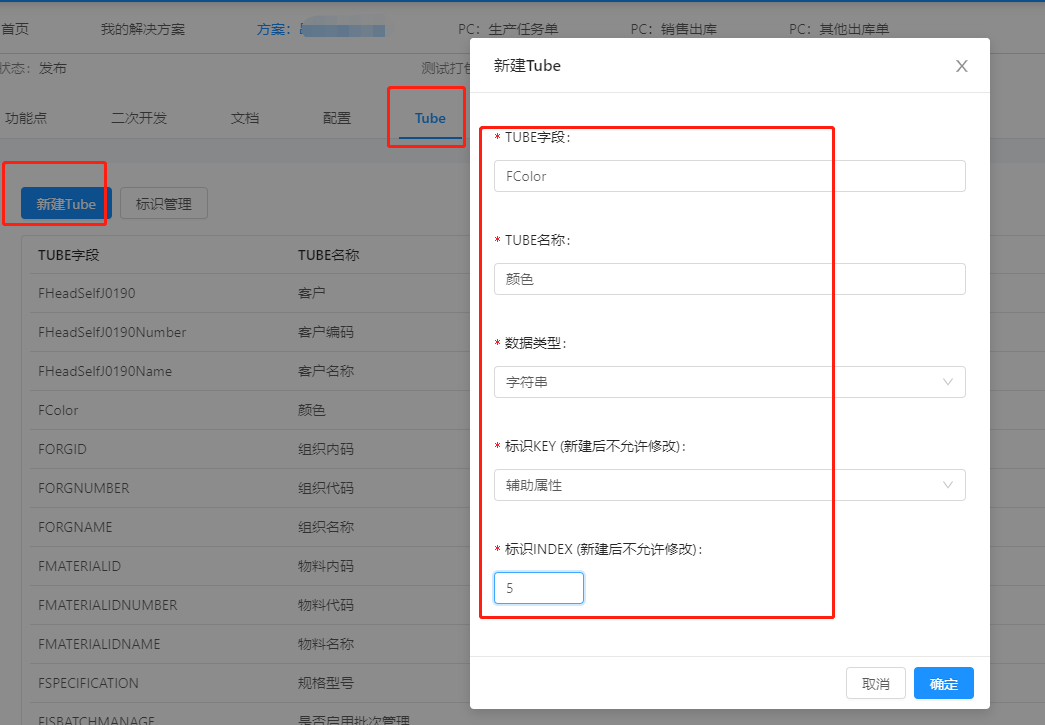The width and height of the screenshot is (1045, 725).
Task: Click the TUBE名称 column header
Action: coord(329,255)
